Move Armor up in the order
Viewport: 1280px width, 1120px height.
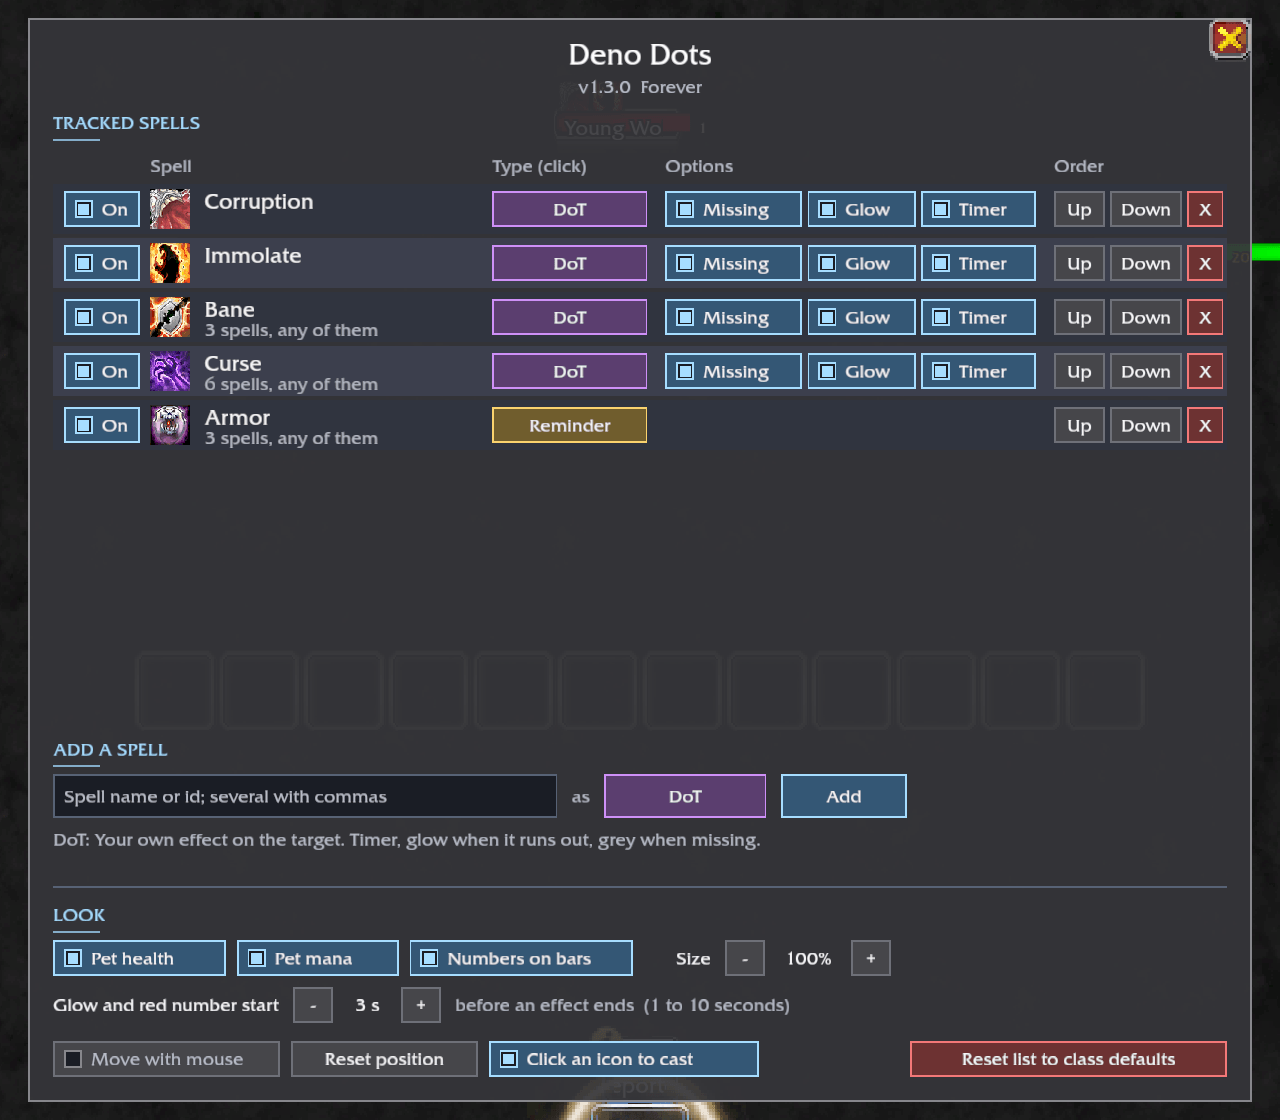[x=1079, y=425]
